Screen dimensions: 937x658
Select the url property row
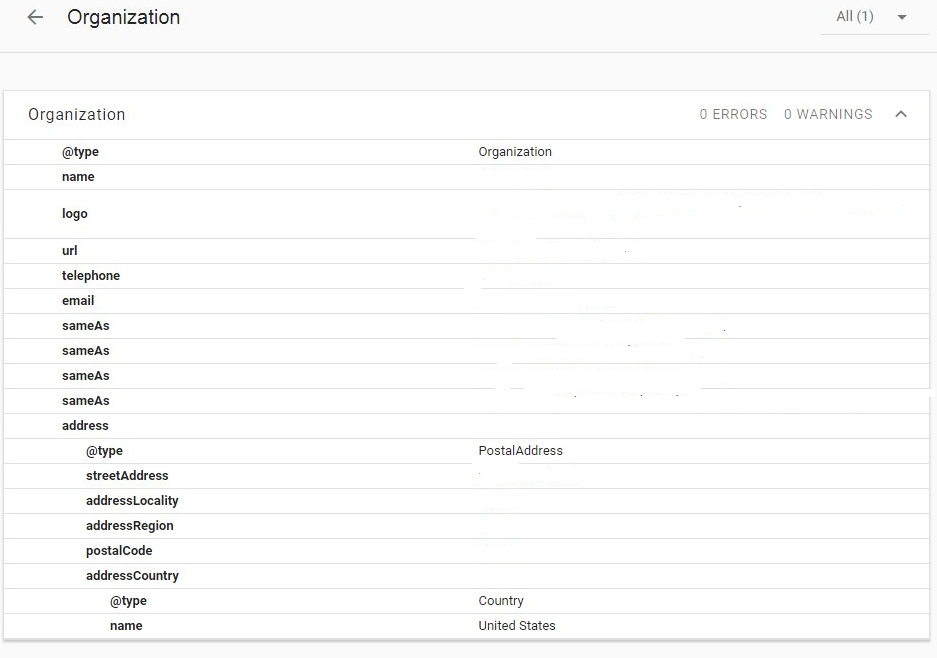70,251
